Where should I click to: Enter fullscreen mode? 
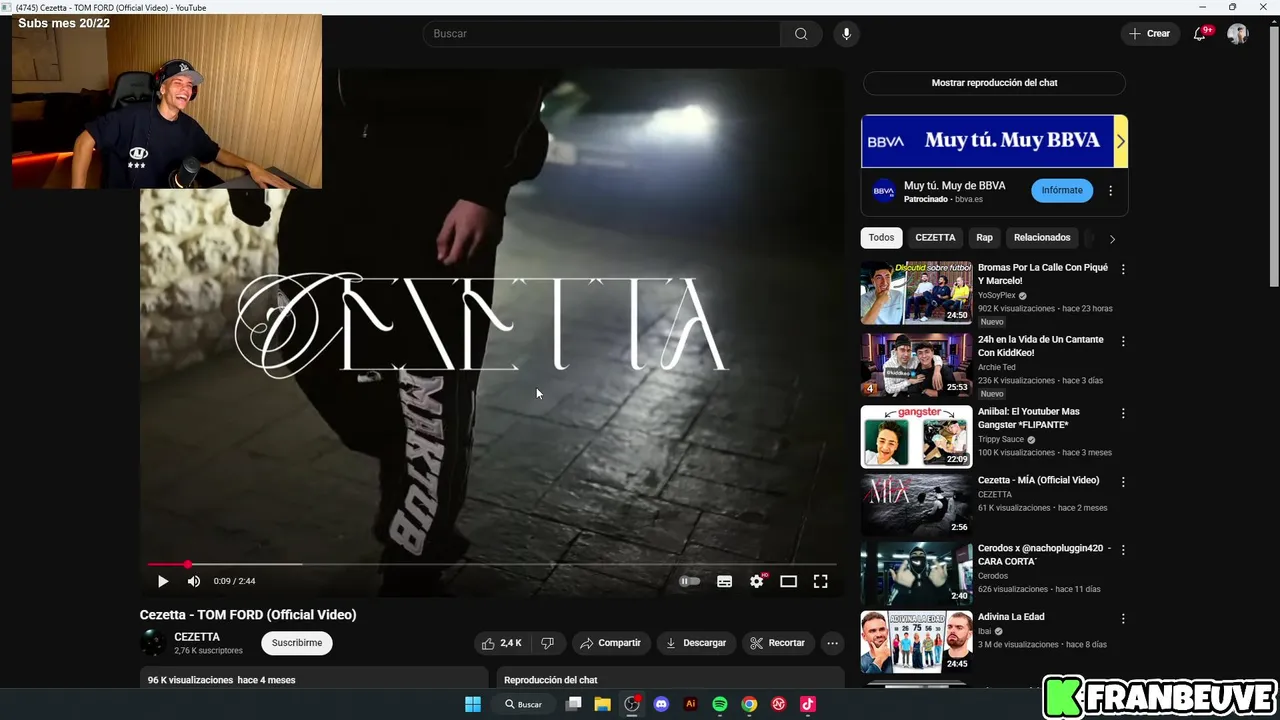pyautogui.click(x=821, y=581)
